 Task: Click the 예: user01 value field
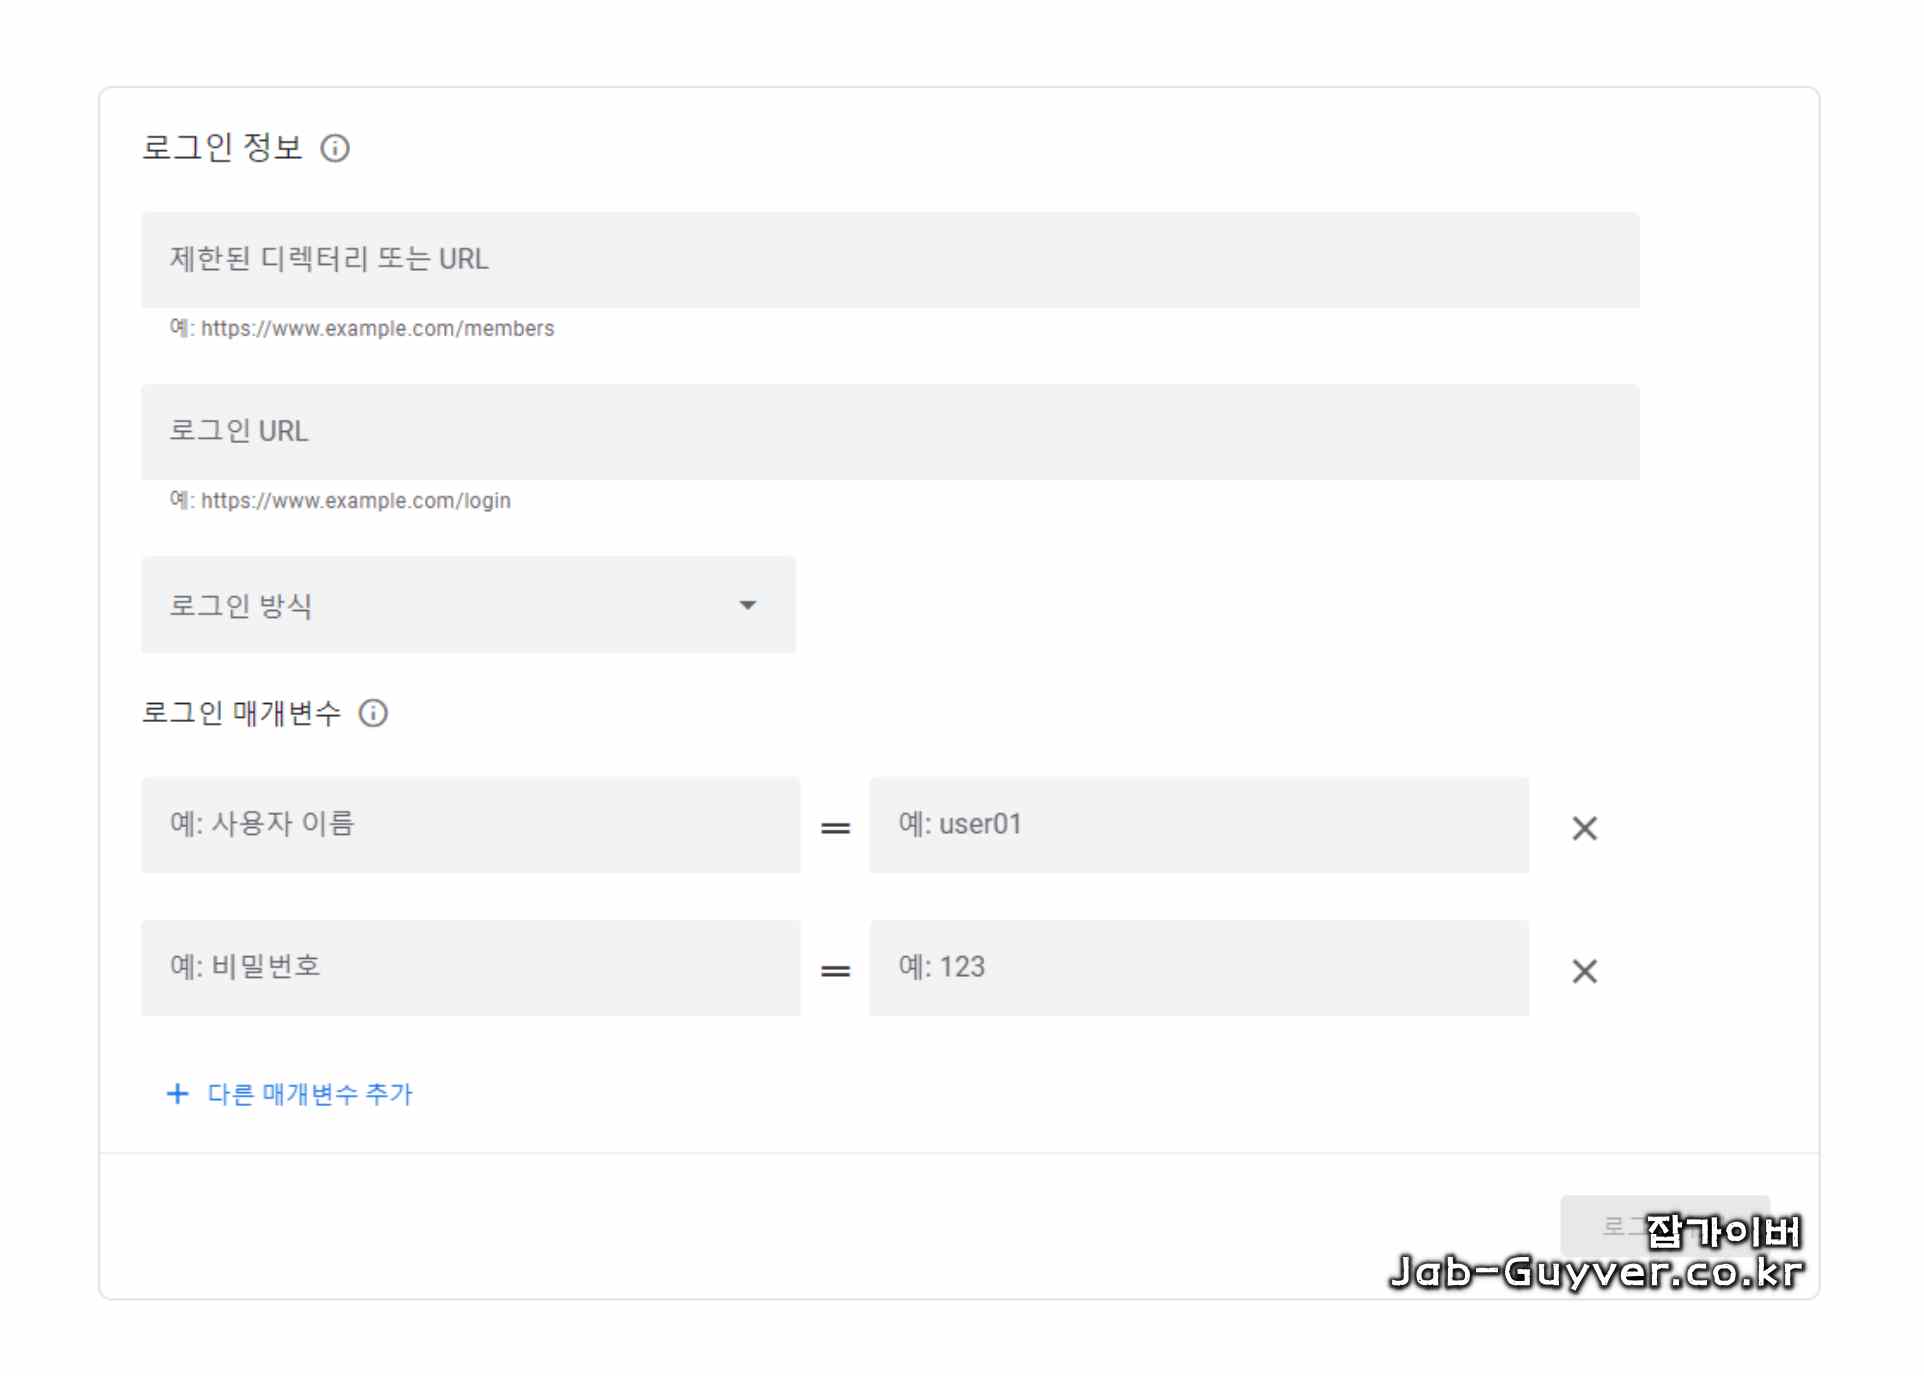click(1198, 825)
